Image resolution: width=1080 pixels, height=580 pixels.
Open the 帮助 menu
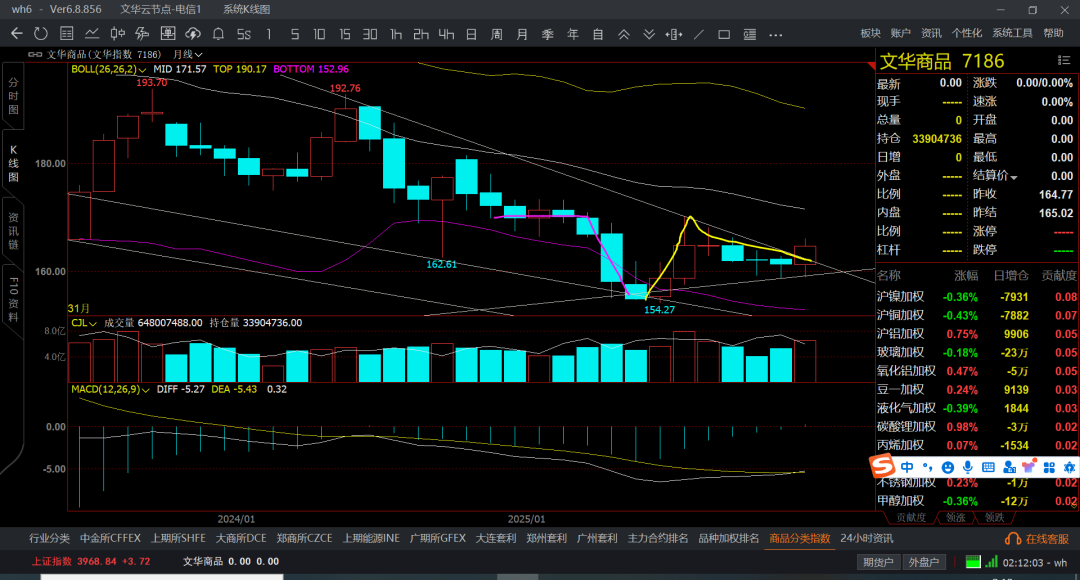1053,33
